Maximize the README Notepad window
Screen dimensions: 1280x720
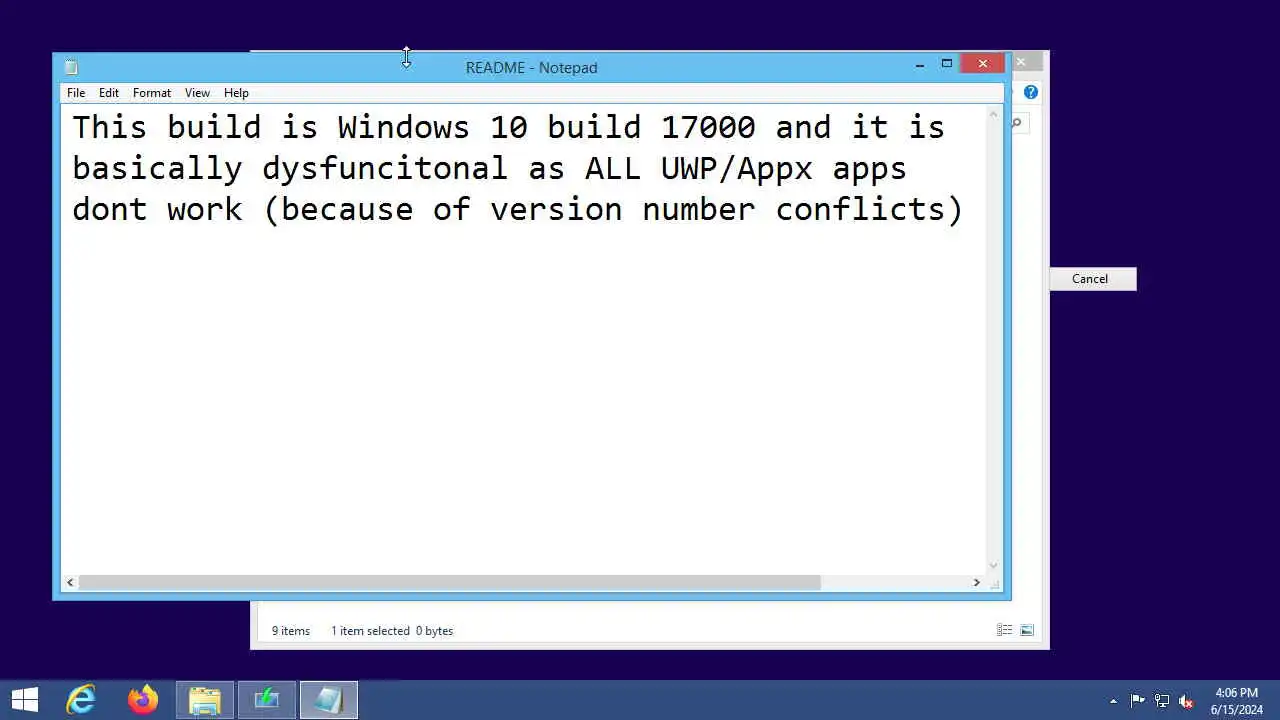(x=947, y=64)
